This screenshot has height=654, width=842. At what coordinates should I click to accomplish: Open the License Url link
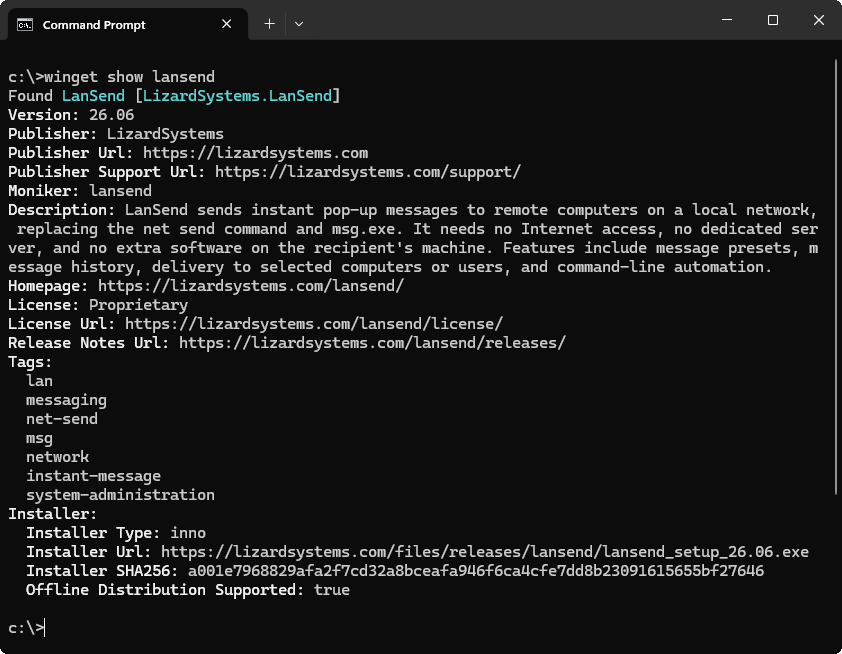(x=314, y=324)
